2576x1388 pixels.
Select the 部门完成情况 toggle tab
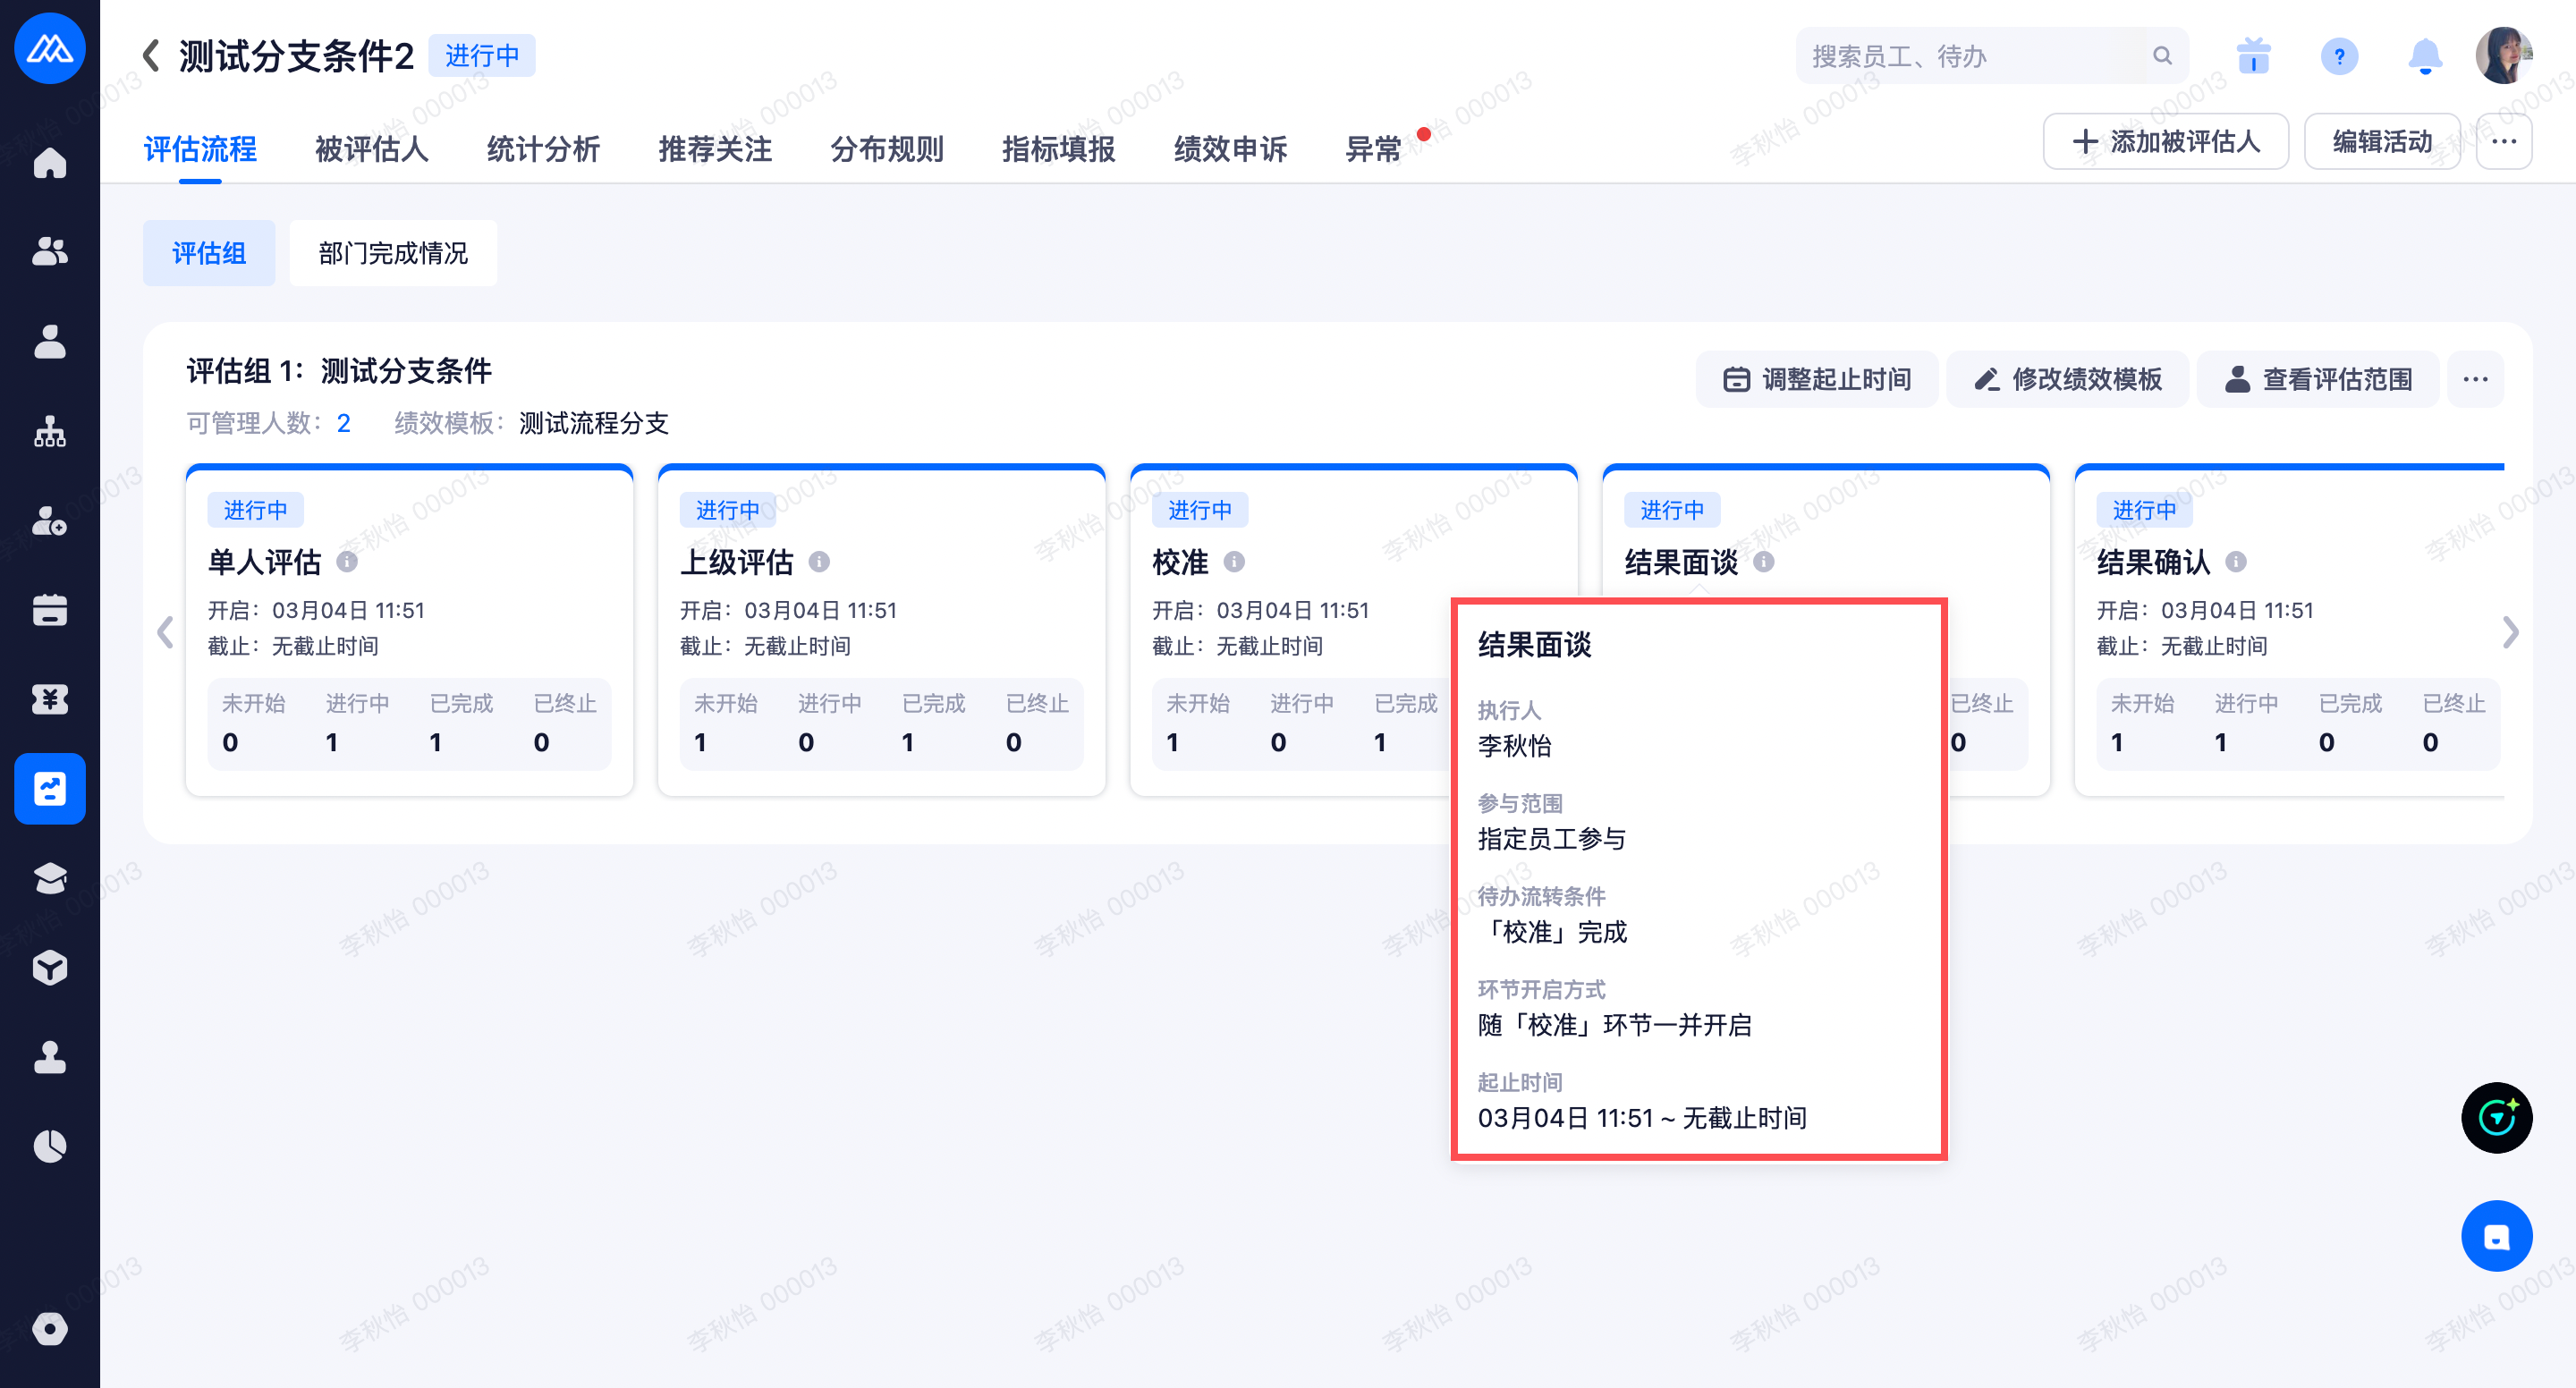pyautogui.click(x=393, y=253)
